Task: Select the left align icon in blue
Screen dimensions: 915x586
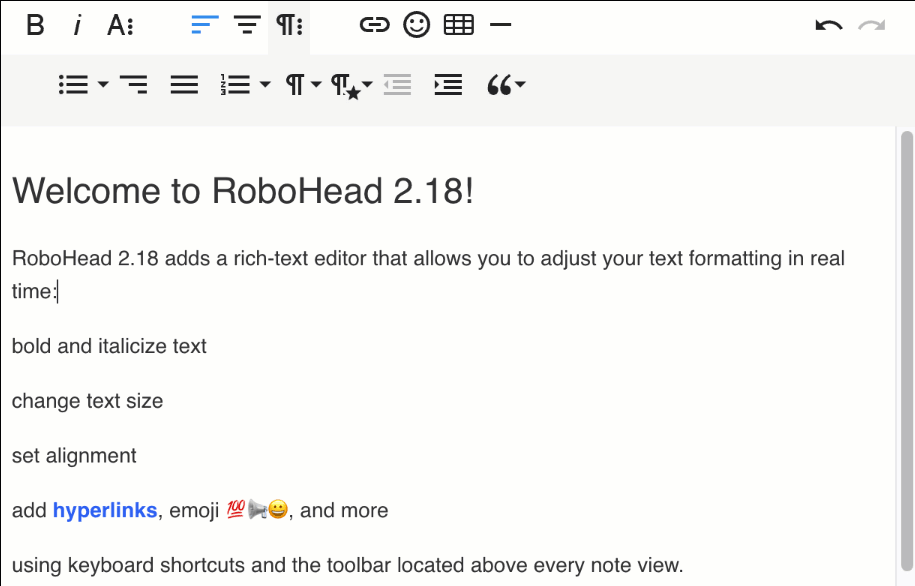Action: pos(205,25)
